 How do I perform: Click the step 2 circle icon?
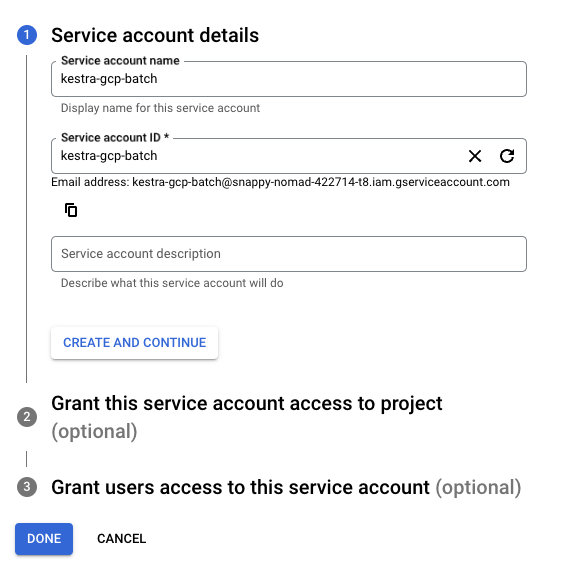click(x=27, y=417)
